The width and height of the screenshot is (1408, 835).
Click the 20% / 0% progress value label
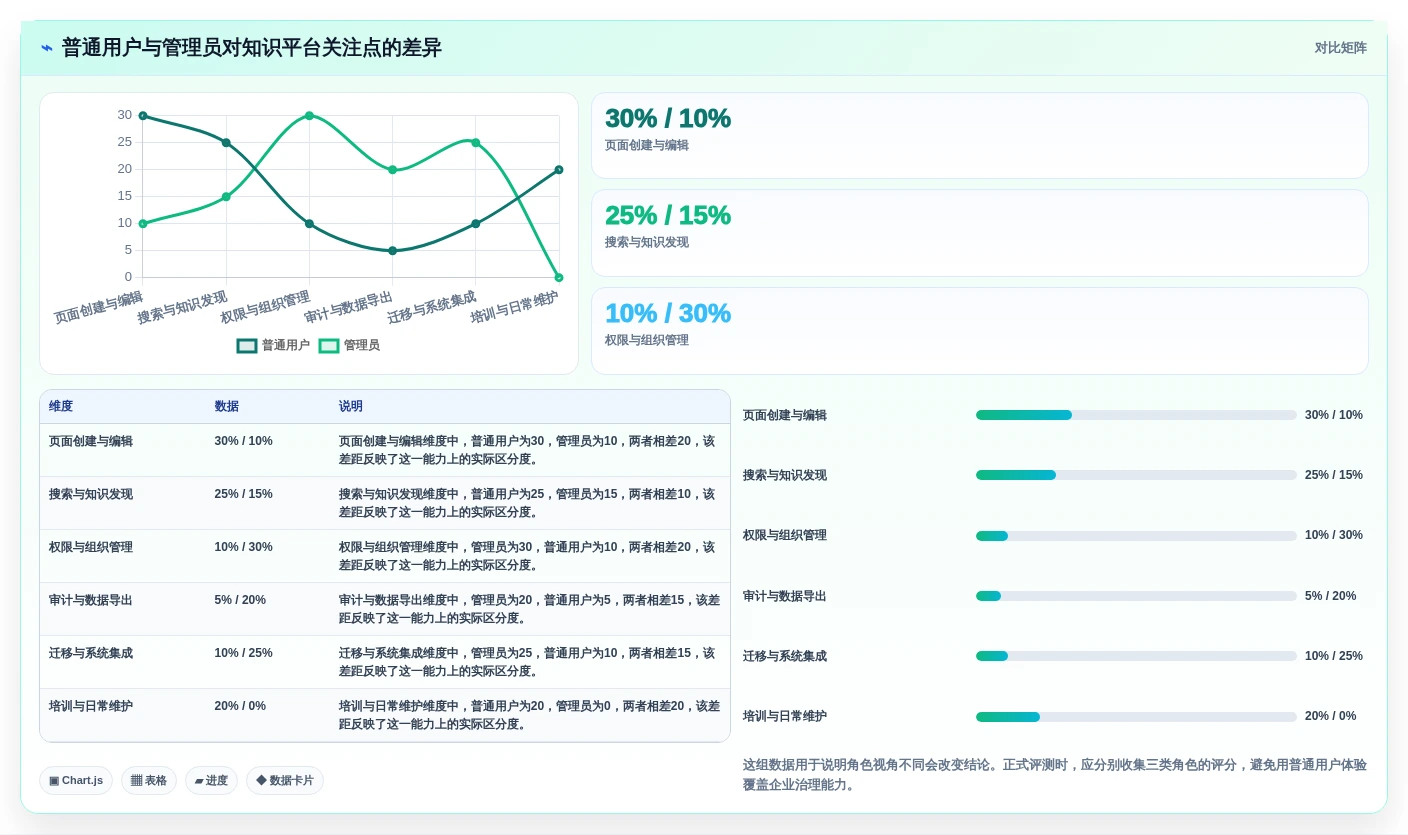tap(1331, 716)
